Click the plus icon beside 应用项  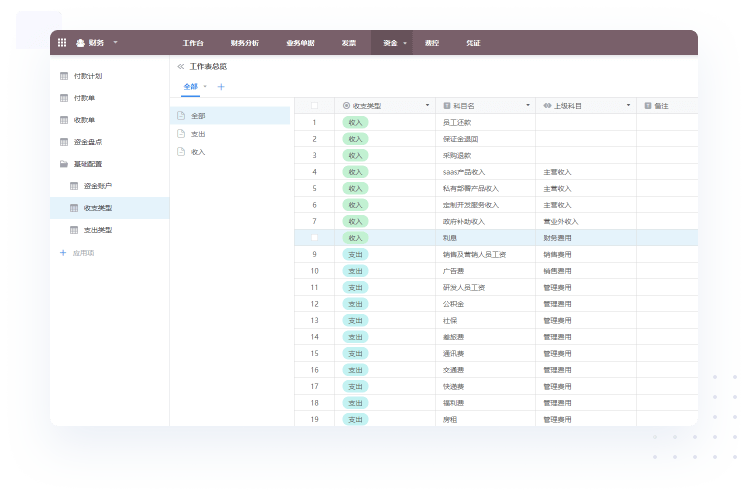tap(63, 253)
